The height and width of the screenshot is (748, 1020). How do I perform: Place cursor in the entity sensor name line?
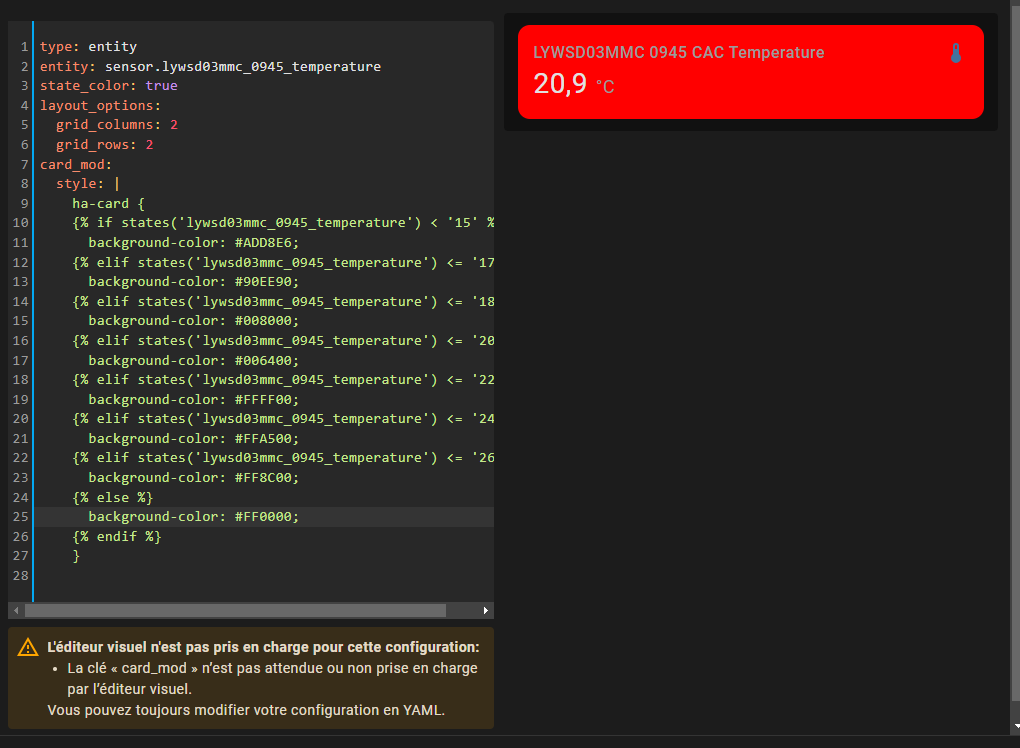[242, 67]
